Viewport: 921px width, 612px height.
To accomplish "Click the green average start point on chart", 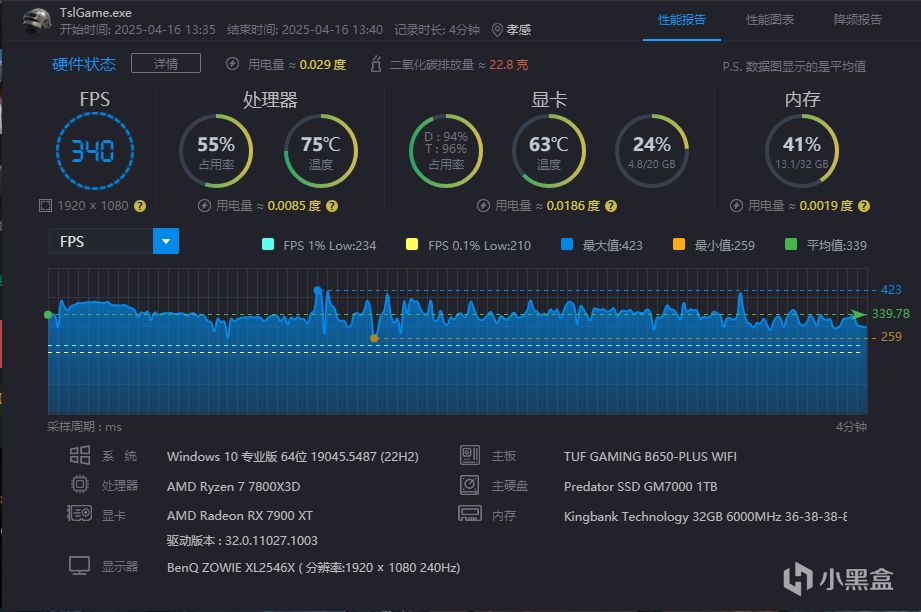I will point(48,315).
